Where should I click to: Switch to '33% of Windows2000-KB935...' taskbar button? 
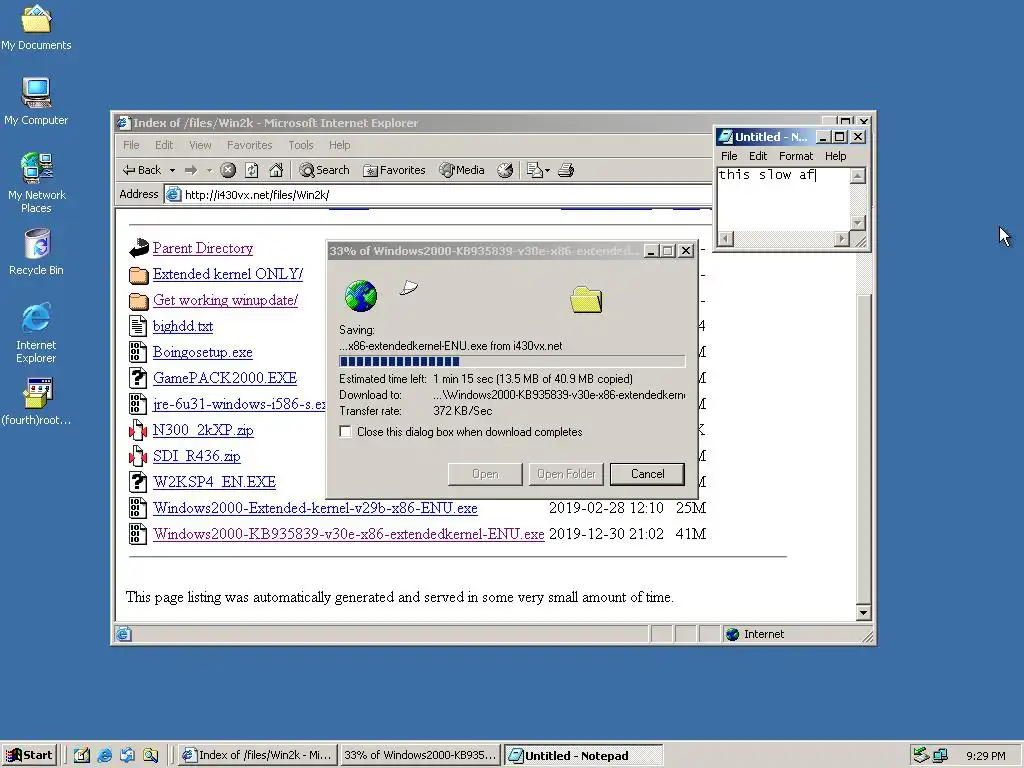coord(421,756)
